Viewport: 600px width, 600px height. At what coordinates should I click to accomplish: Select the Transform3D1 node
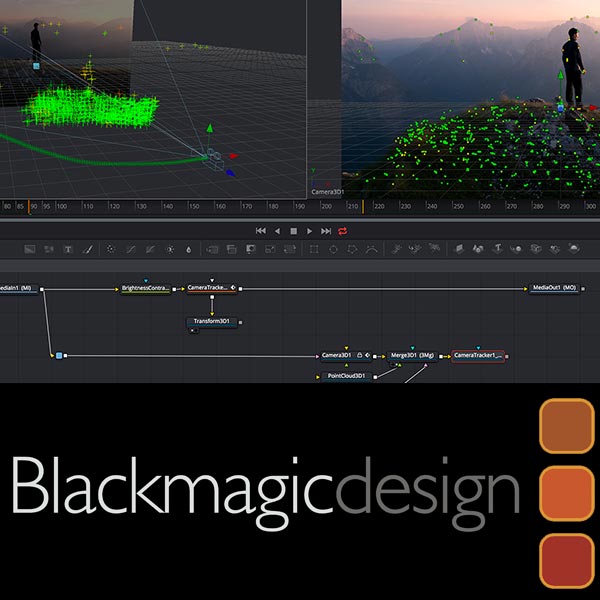212,322
